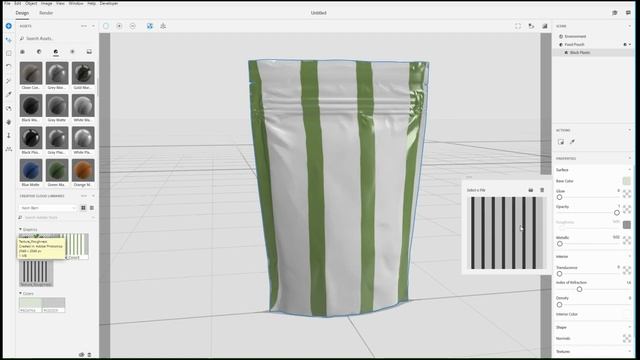Apply the Blue Matte material thumbnail
The height and width of the screenshot is (360, 640).
31,171
